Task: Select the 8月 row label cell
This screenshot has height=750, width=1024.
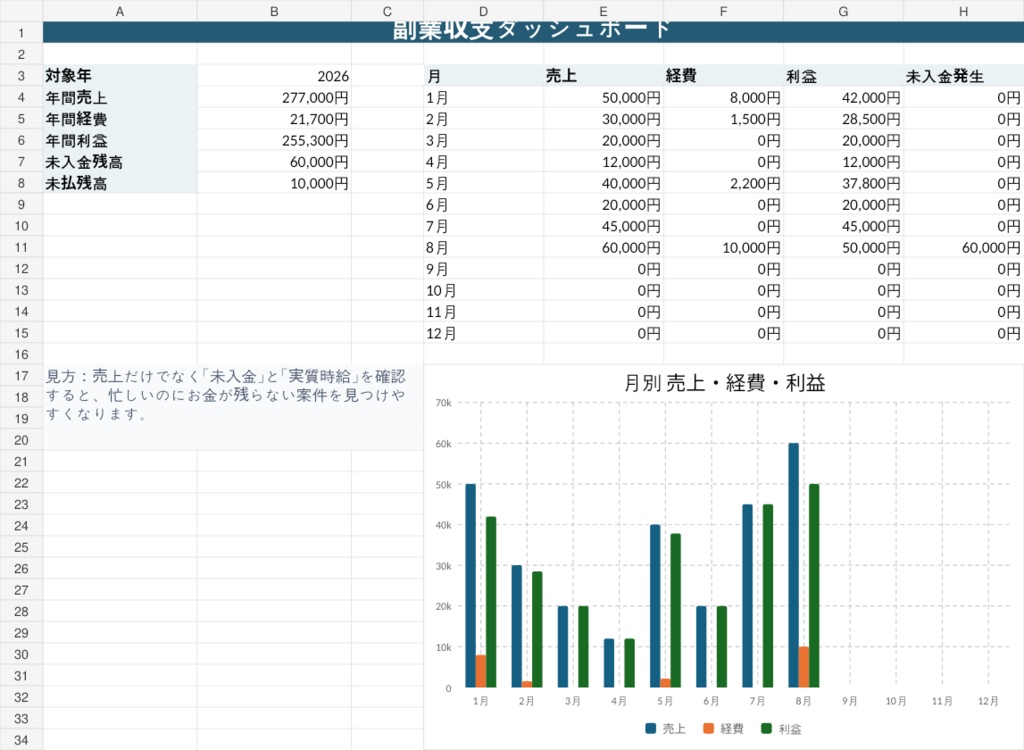Action: coord(483,248)
